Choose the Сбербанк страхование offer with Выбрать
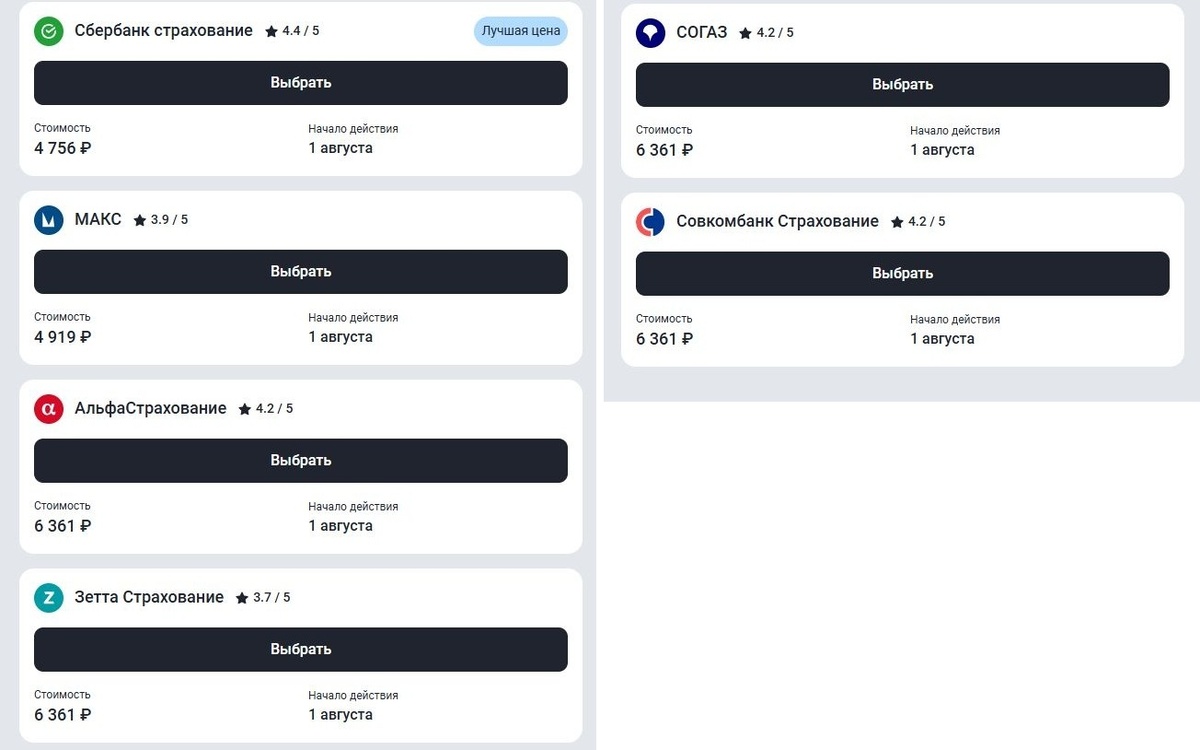Screen dimensions: 1200x750 (x=301, y=83)
